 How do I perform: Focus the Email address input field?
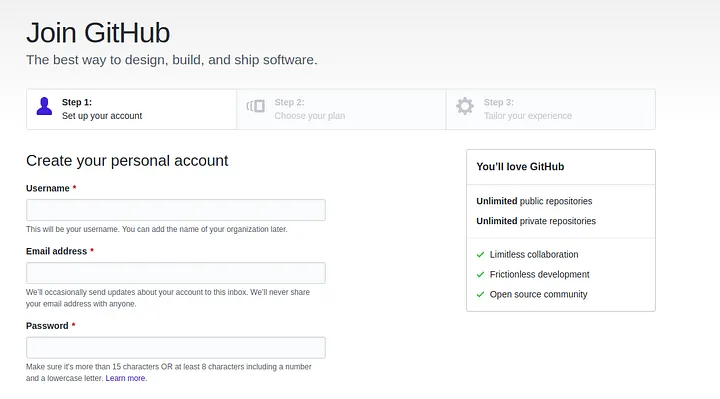click(176, 273)
